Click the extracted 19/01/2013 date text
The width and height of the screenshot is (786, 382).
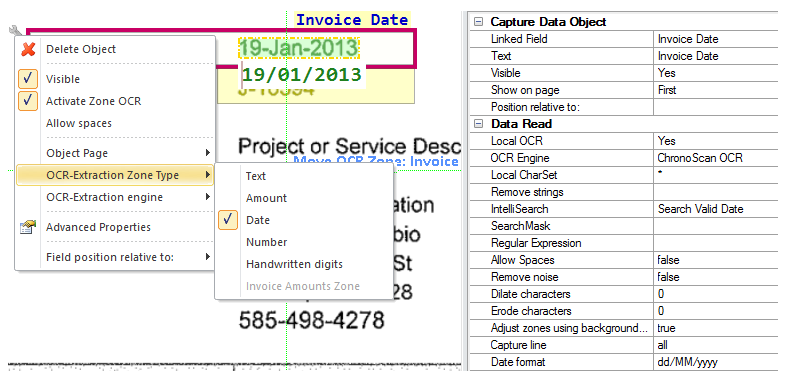[x=302, y=75]
